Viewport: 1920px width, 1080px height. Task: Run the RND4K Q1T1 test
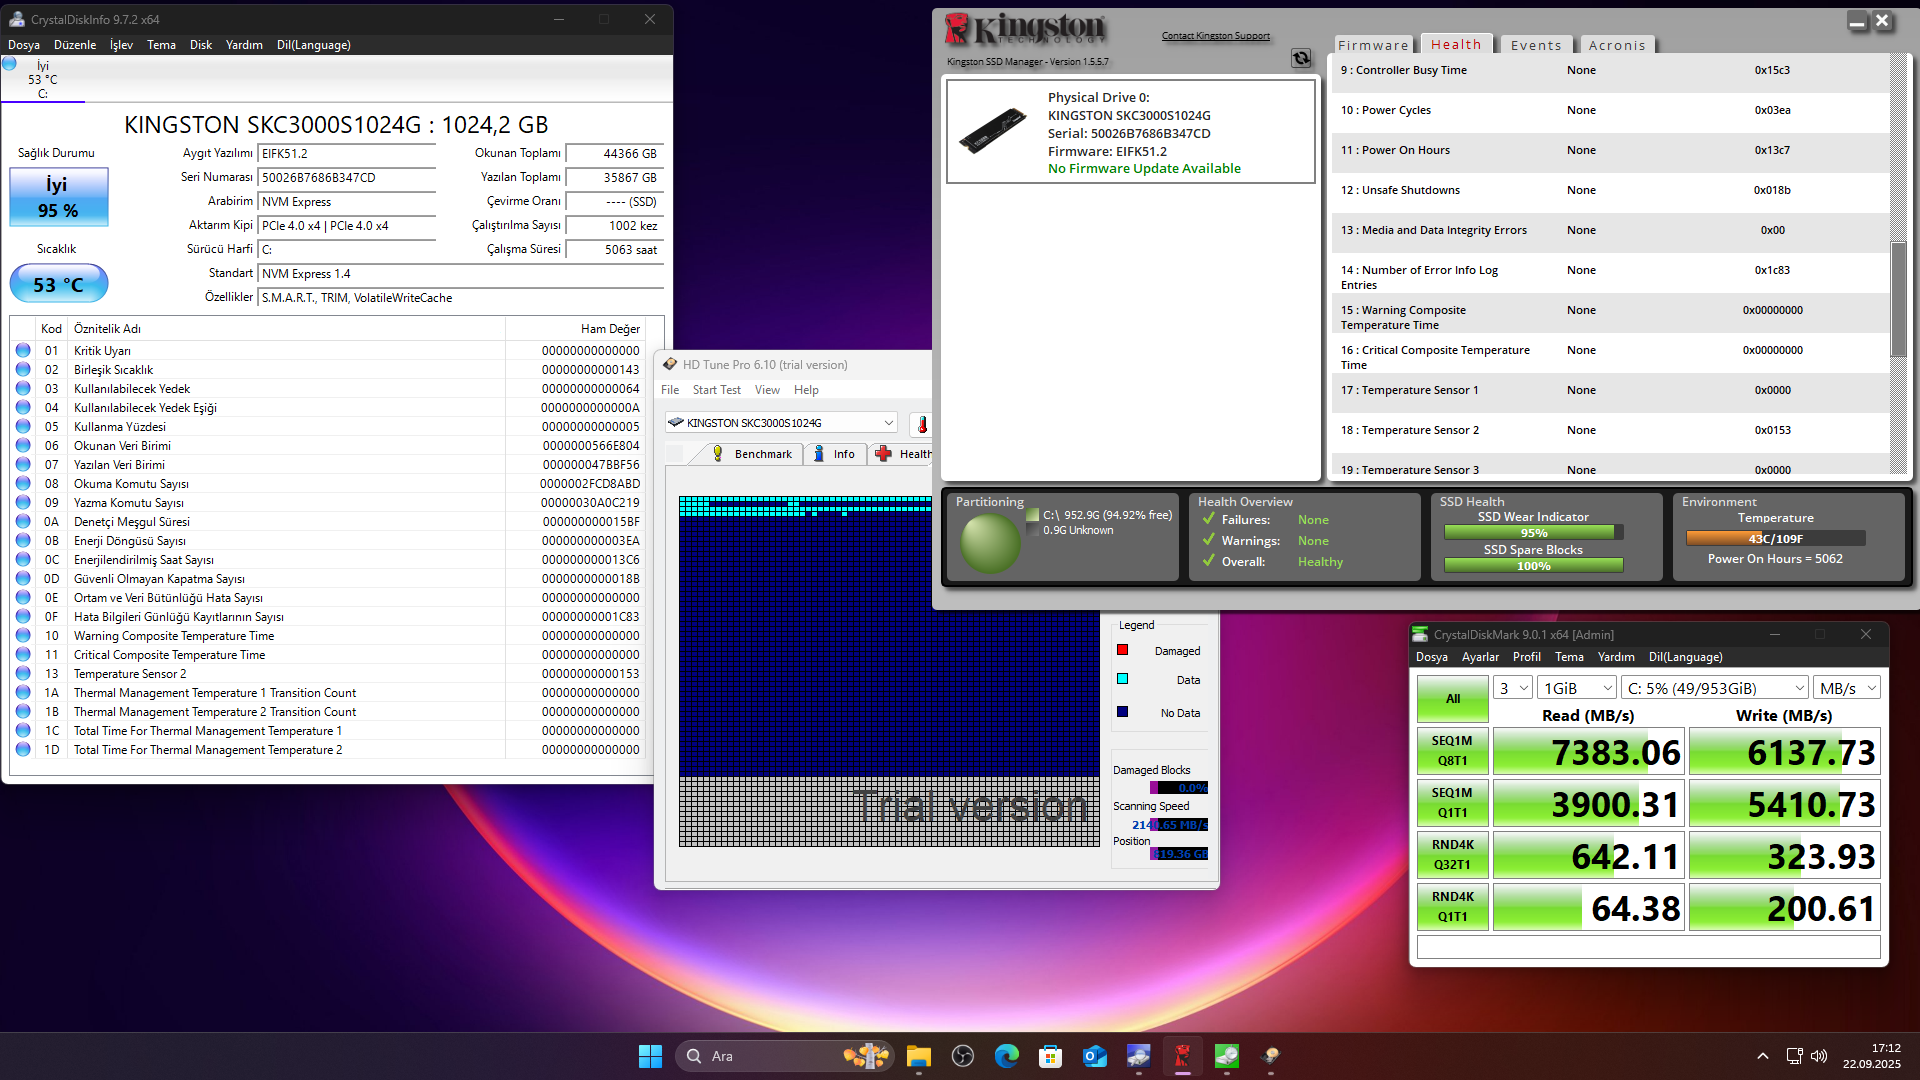pyautogui.click(x=1453, y=907)
